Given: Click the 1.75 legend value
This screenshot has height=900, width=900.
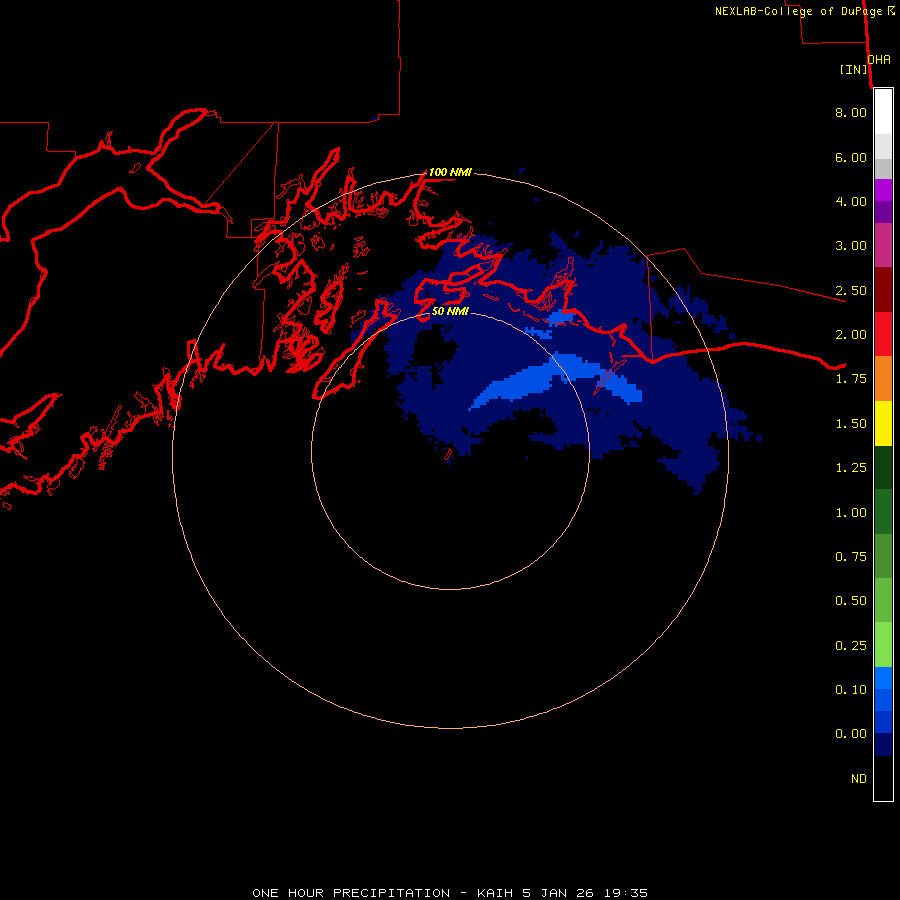Looking at the screenshot, I should (x=851, y=379).
